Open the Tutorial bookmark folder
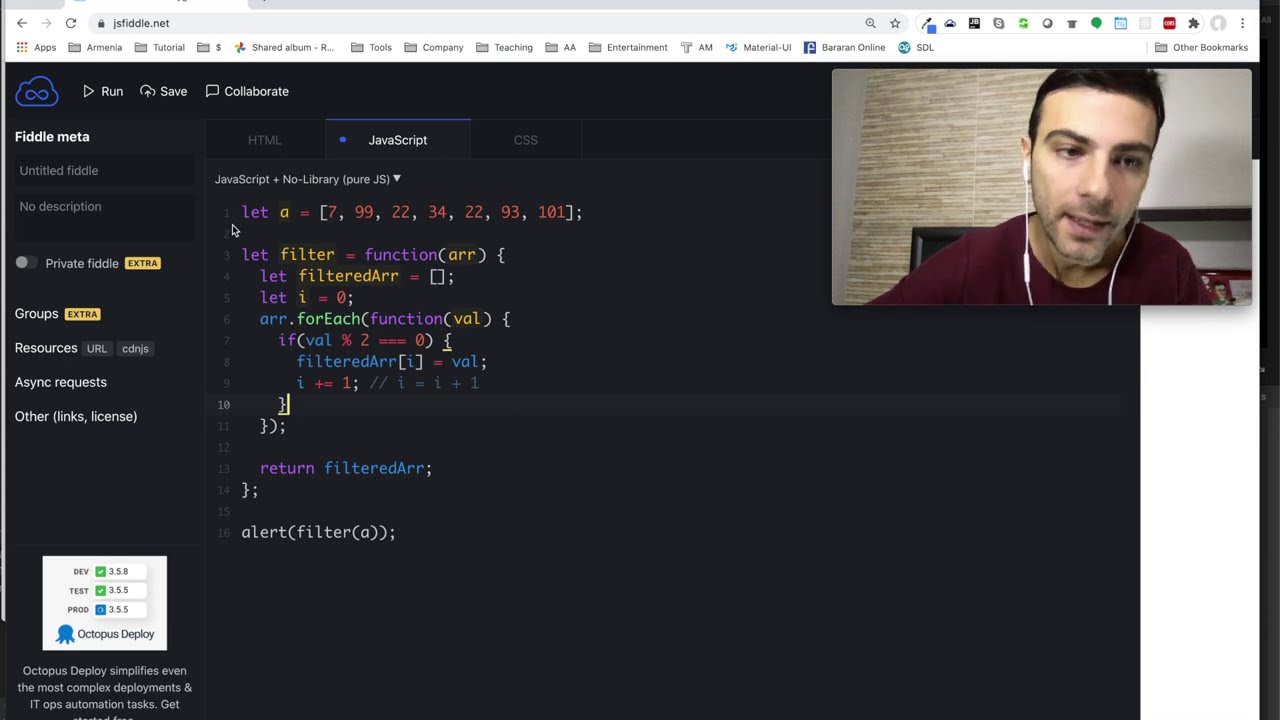 click(160, 48)
